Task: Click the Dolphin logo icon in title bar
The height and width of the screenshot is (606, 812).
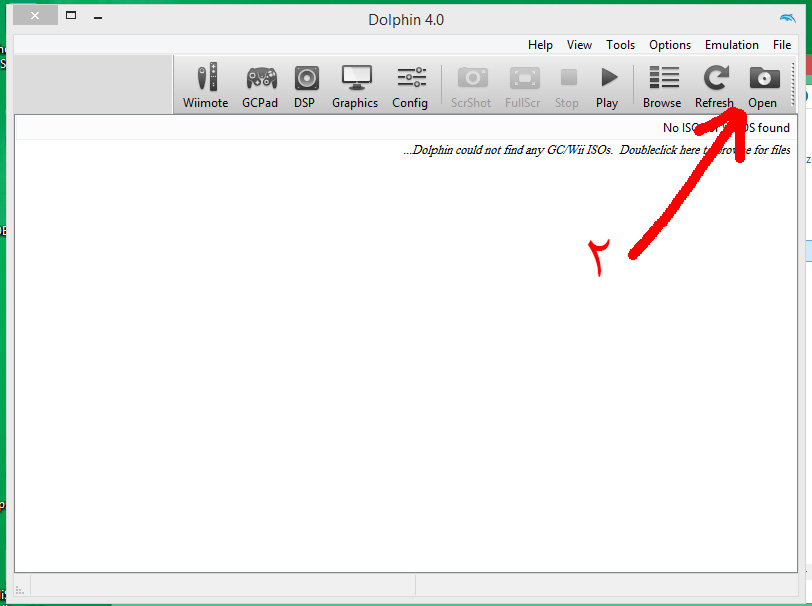Action: pos(788,19)
